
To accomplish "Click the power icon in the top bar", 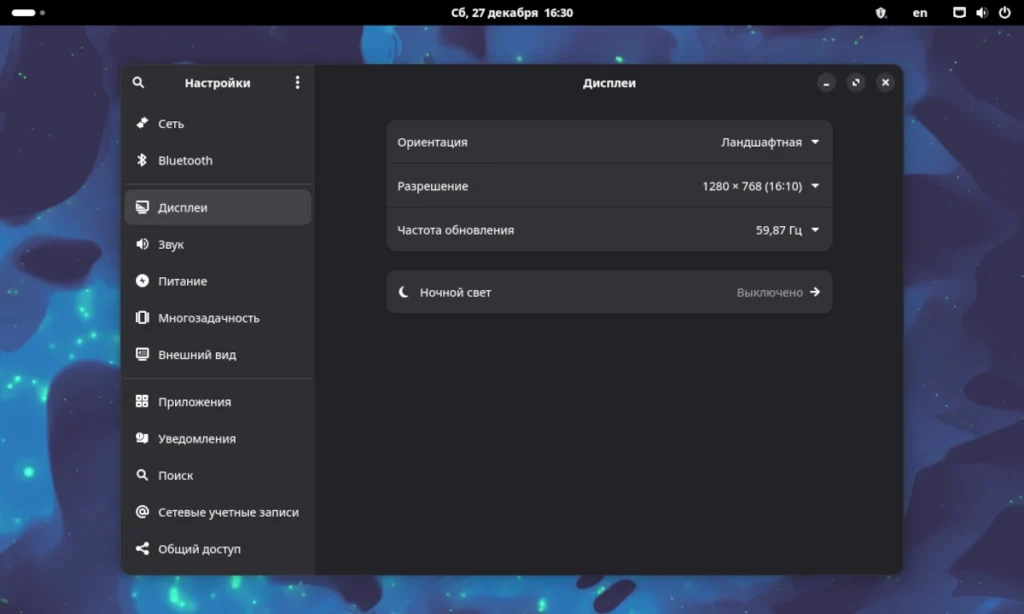I will pyautogui.click(x=1005, y=12).
